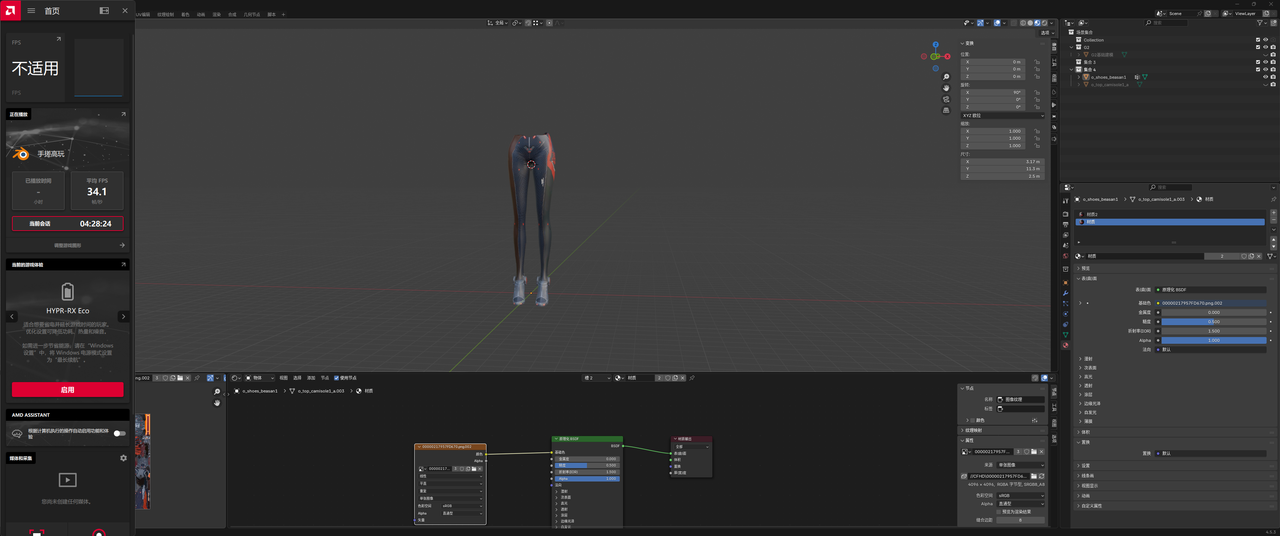1280x536 pixels.
Task: Open the material tab in properties editor
Action: 1066,345
